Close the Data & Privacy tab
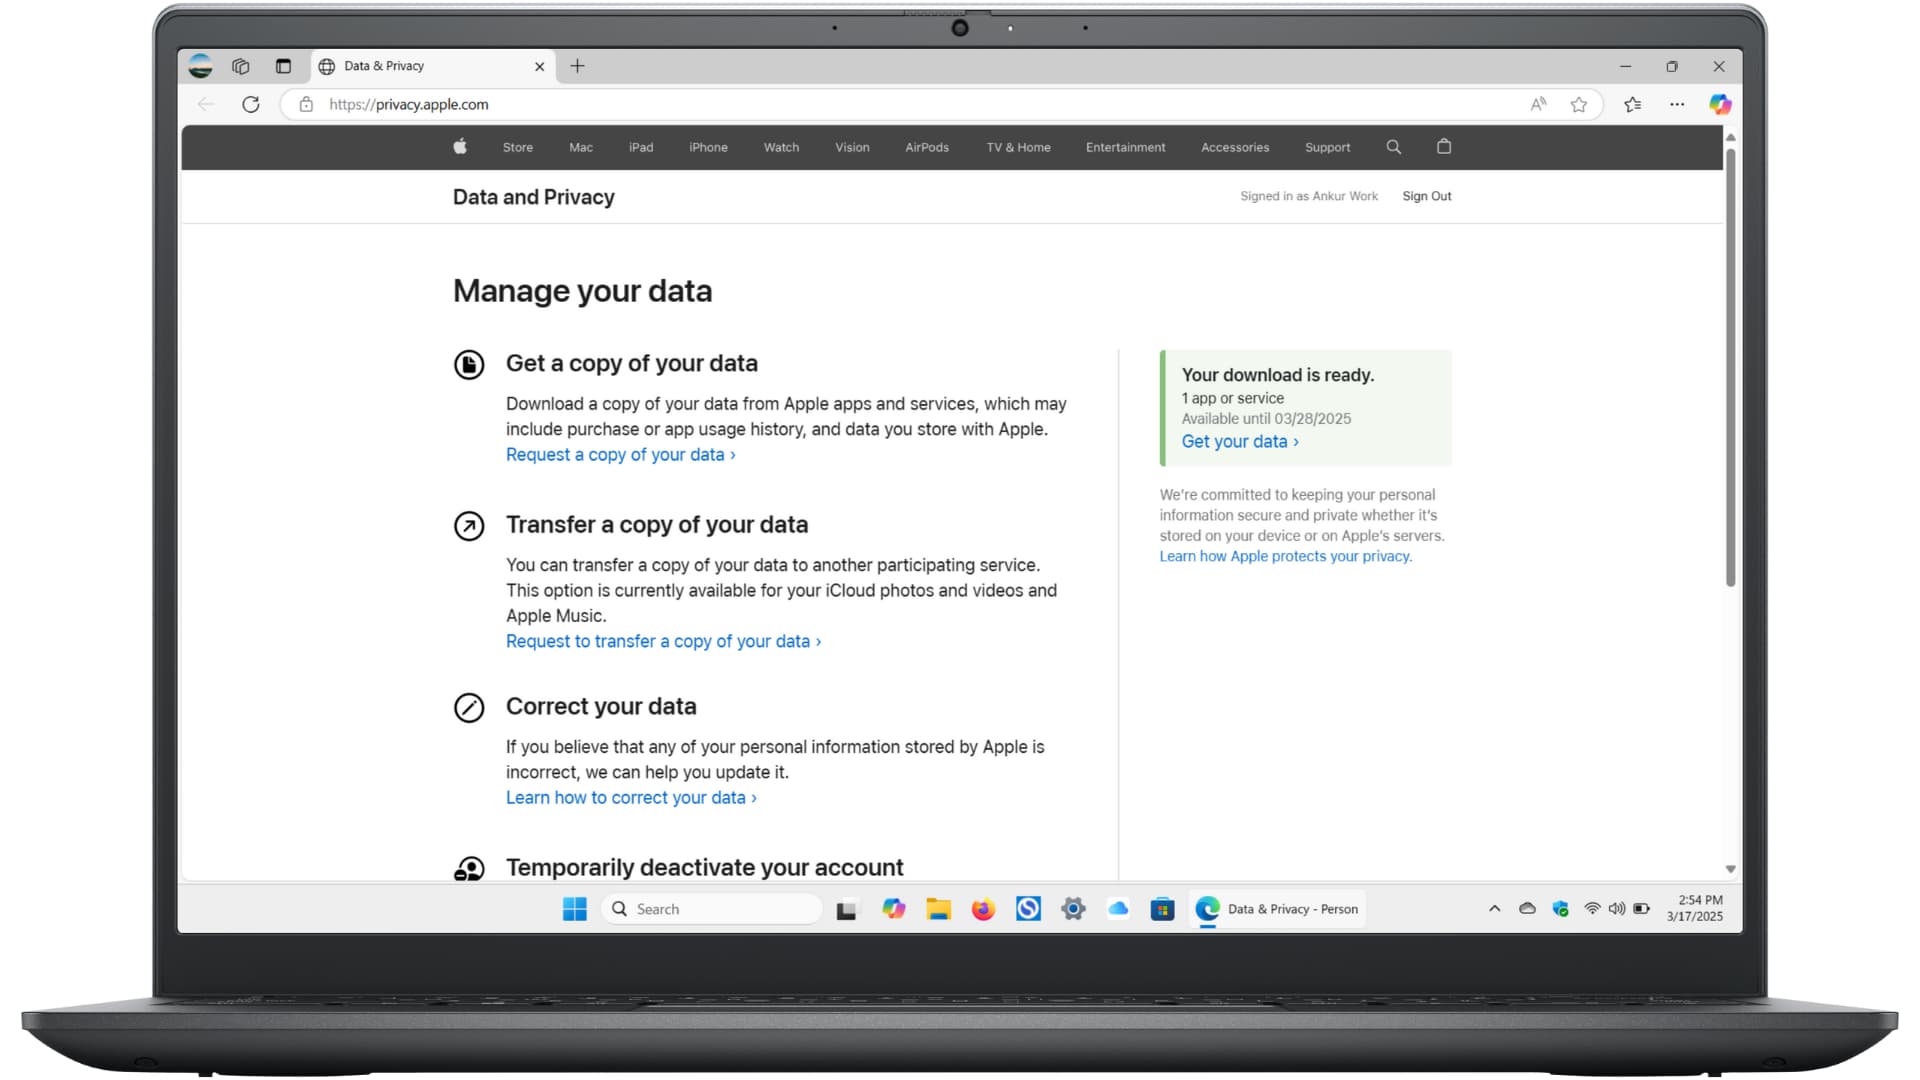This screenshot has width=1920, height=1080. [x=539, y=66]
